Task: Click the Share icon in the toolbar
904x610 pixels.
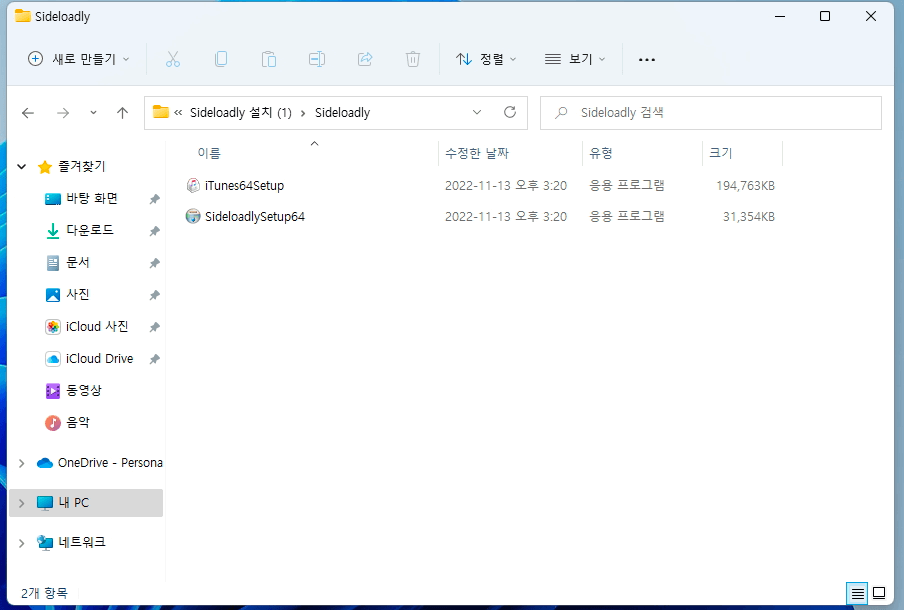Action: point(365,59)
